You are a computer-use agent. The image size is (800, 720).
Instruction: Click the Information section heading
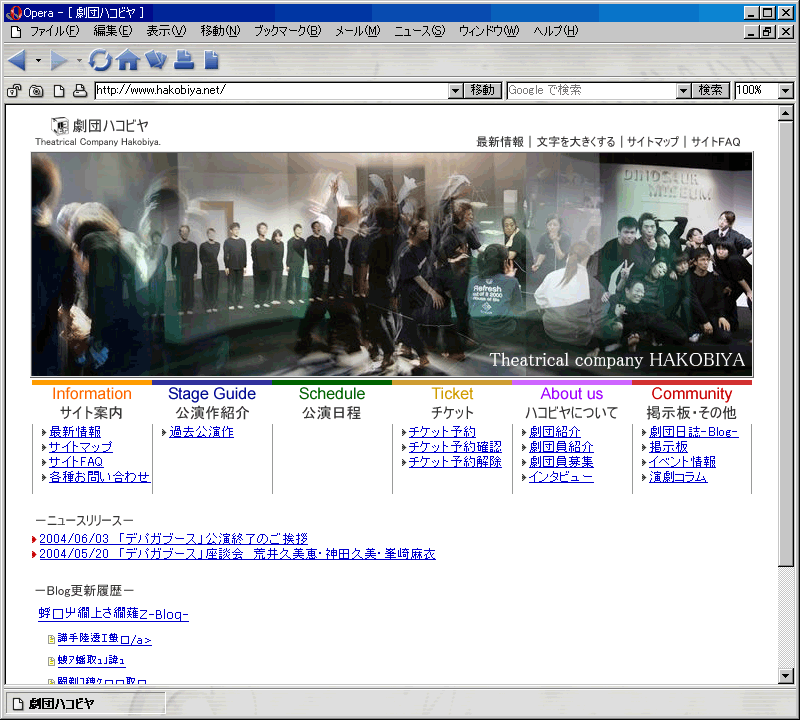92,393
